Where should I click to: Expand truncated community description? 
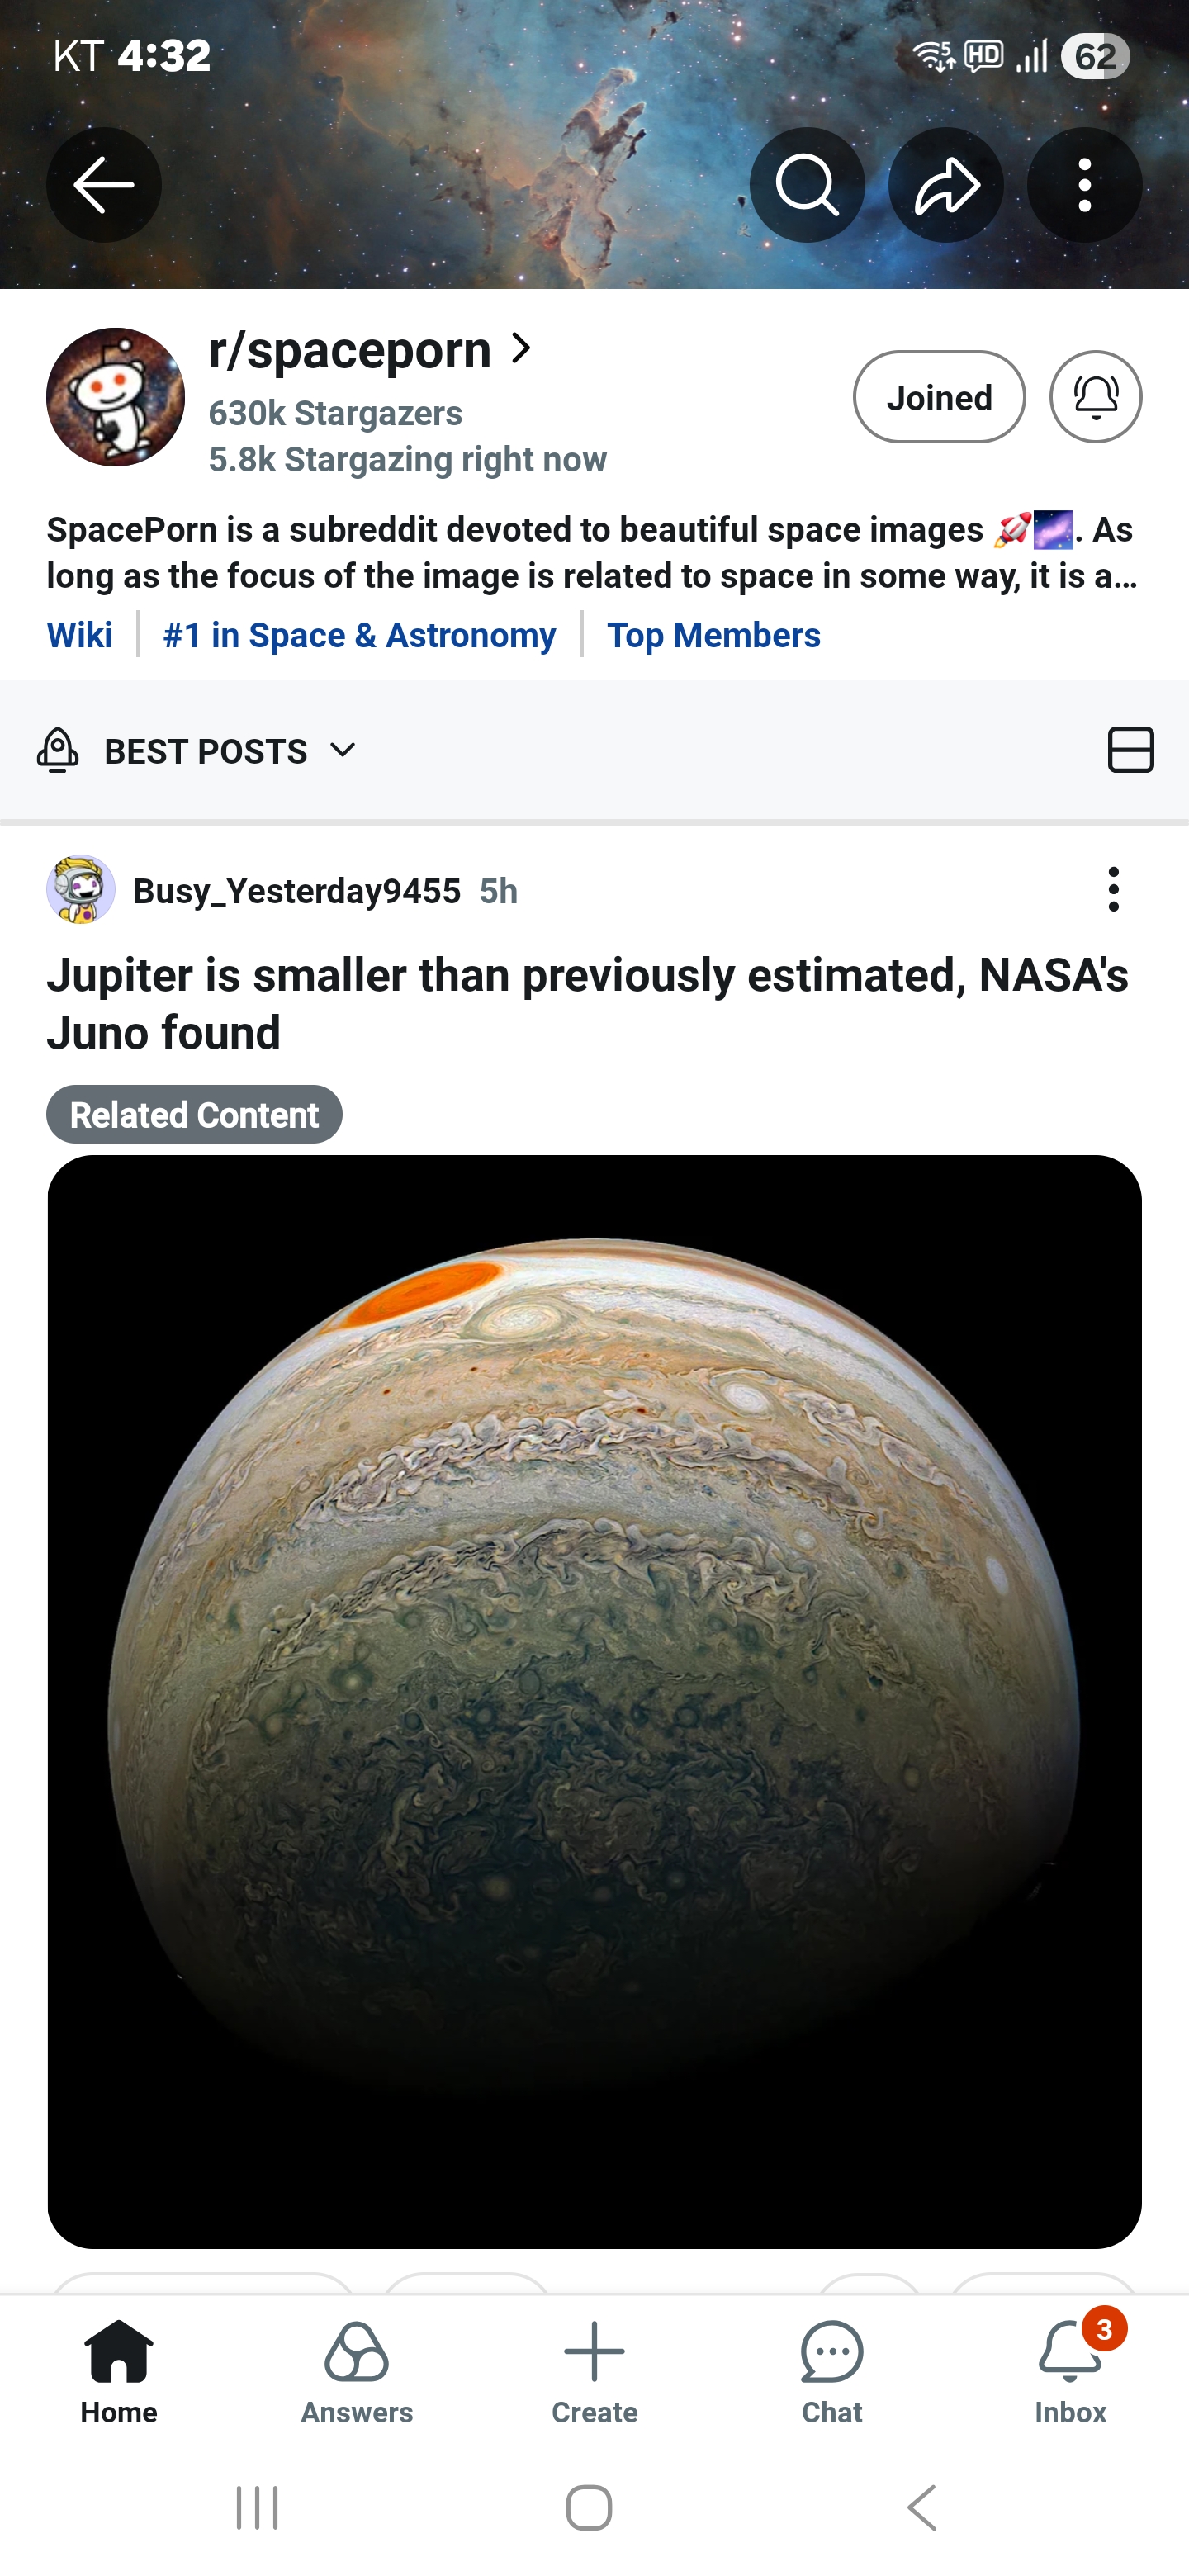590,553
